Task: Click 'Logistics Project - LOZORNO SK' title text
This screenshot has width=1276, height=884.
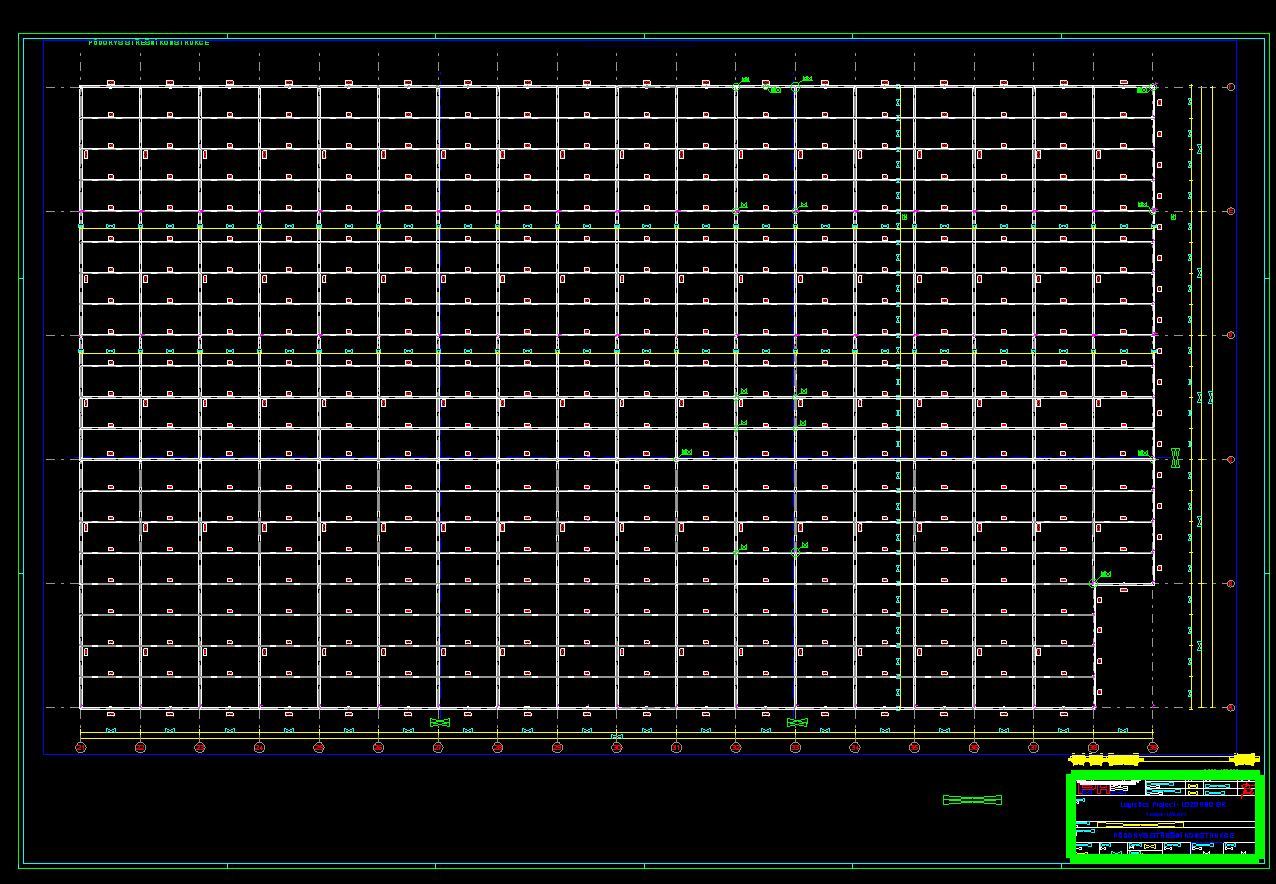Action: click(x=1172, y=804)
